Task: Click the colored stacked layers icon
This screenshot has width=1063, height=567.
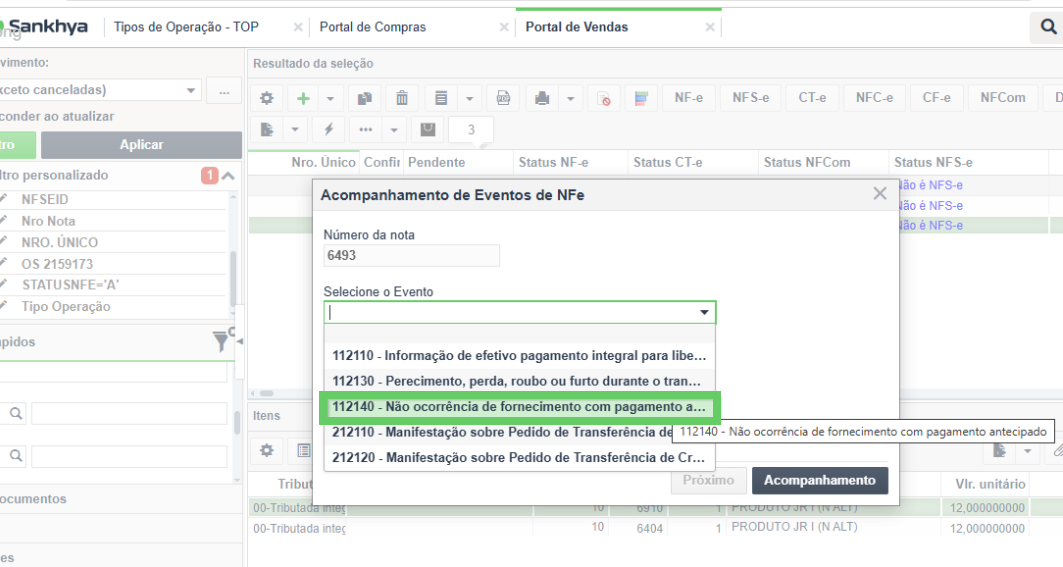Action: coord(641,98)
